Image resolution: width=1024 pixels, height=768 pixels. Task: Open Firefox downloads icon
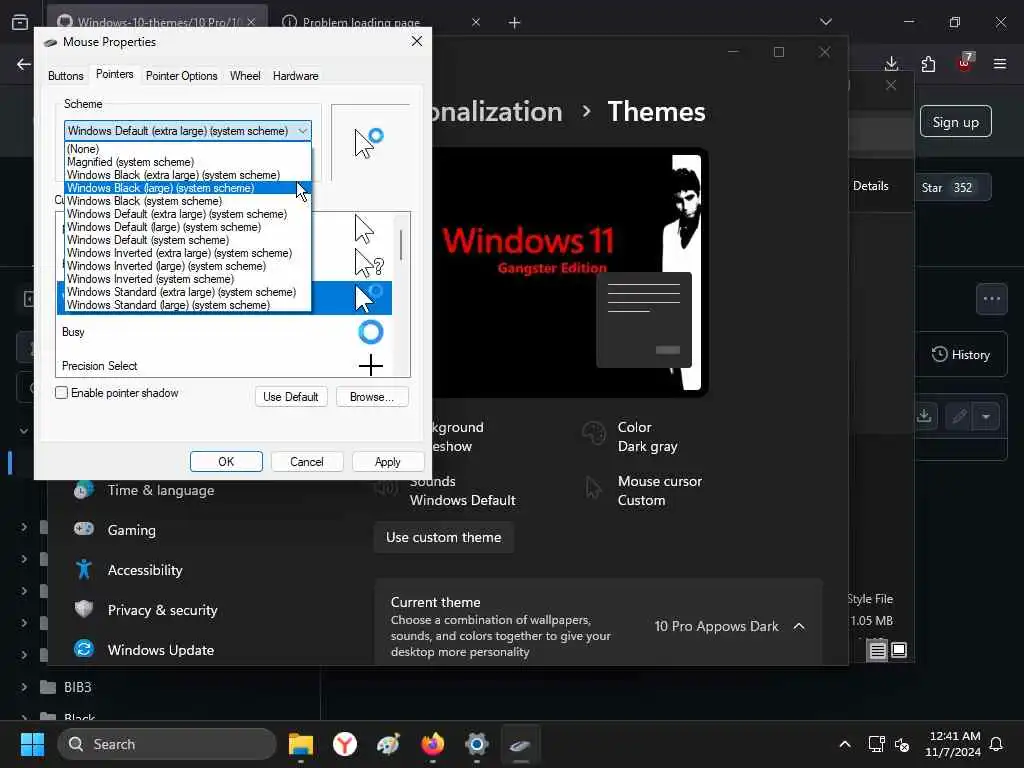click(x=891, y=63)
